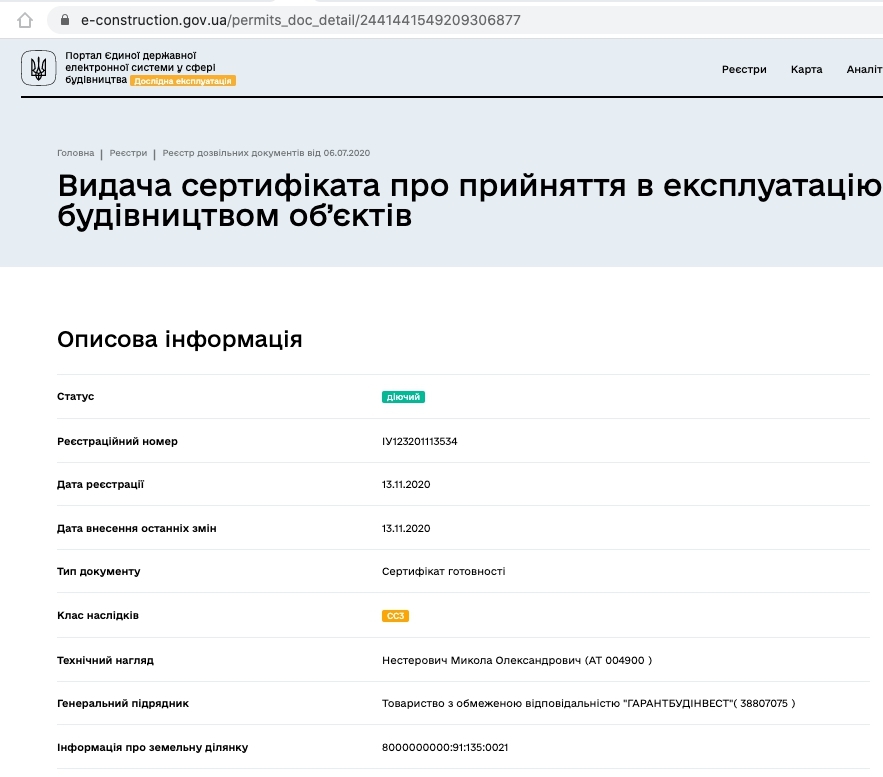Click the address bar URL field
Screen dimensions: 883x777
coord(467,20)
